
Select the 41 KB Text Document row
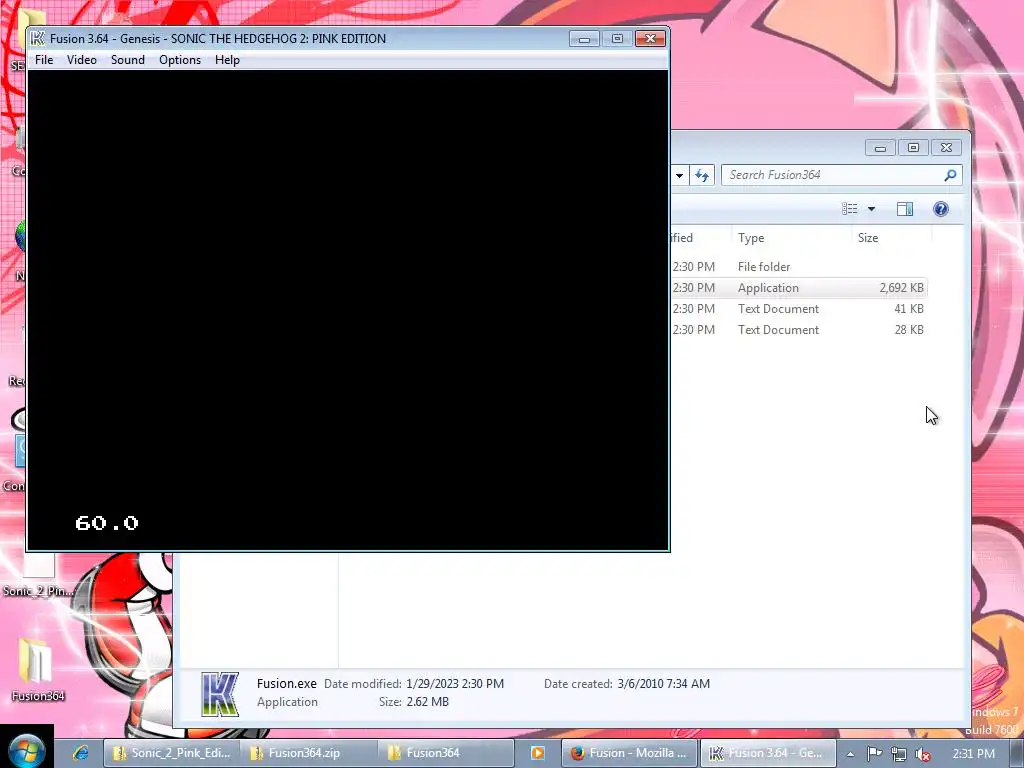(798, 309)
